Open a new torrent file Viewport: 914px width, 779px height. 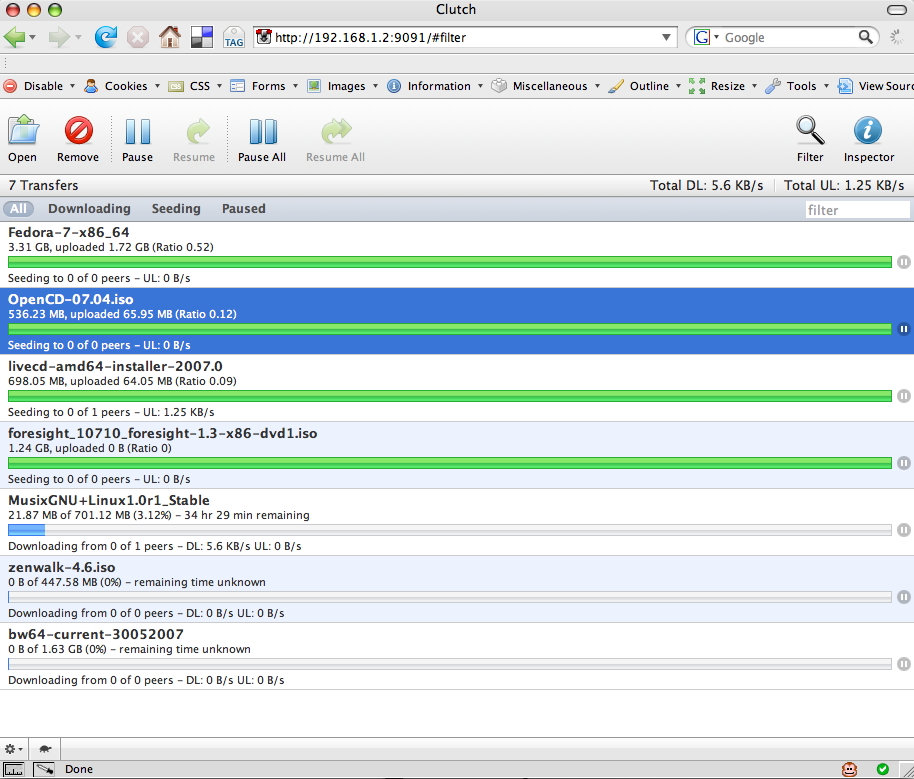(23, 139)
